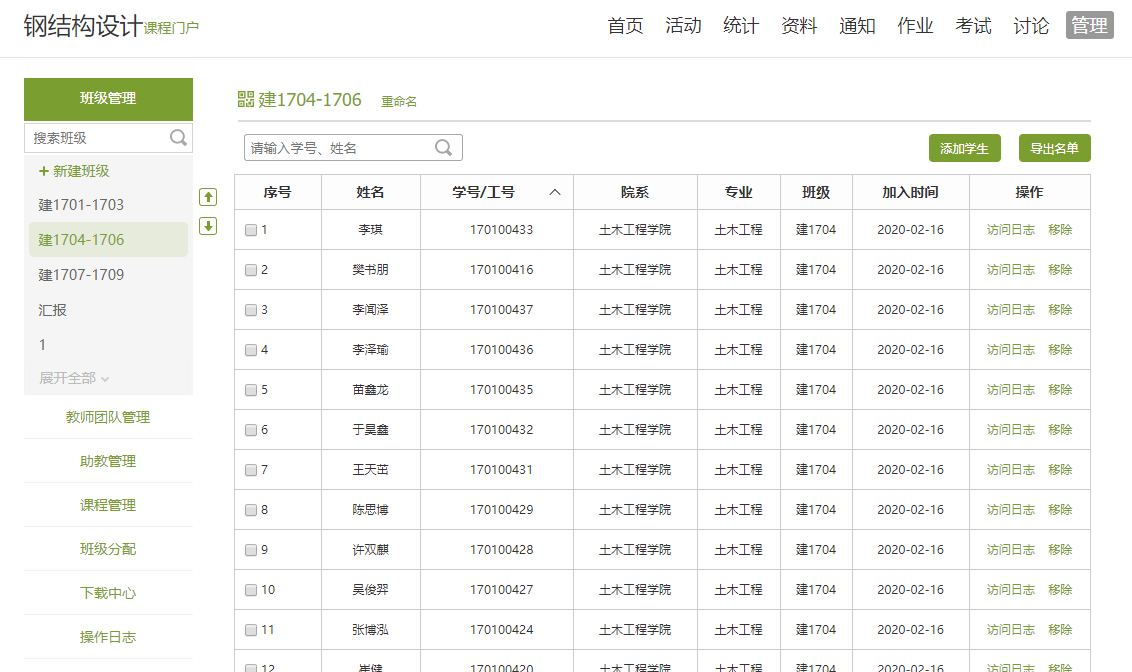Expand the class list with 展开全部

[74, 378]
